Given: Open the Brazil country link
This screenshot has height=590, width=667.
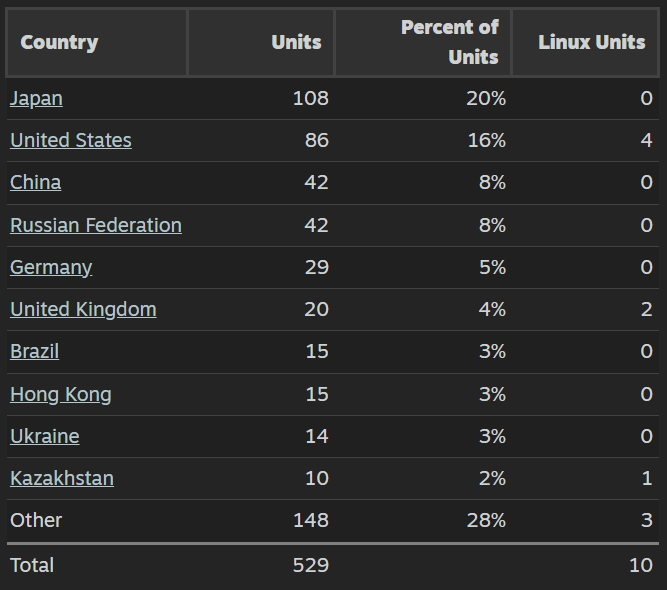Looking at the screenshot, I should click(34, 351).
